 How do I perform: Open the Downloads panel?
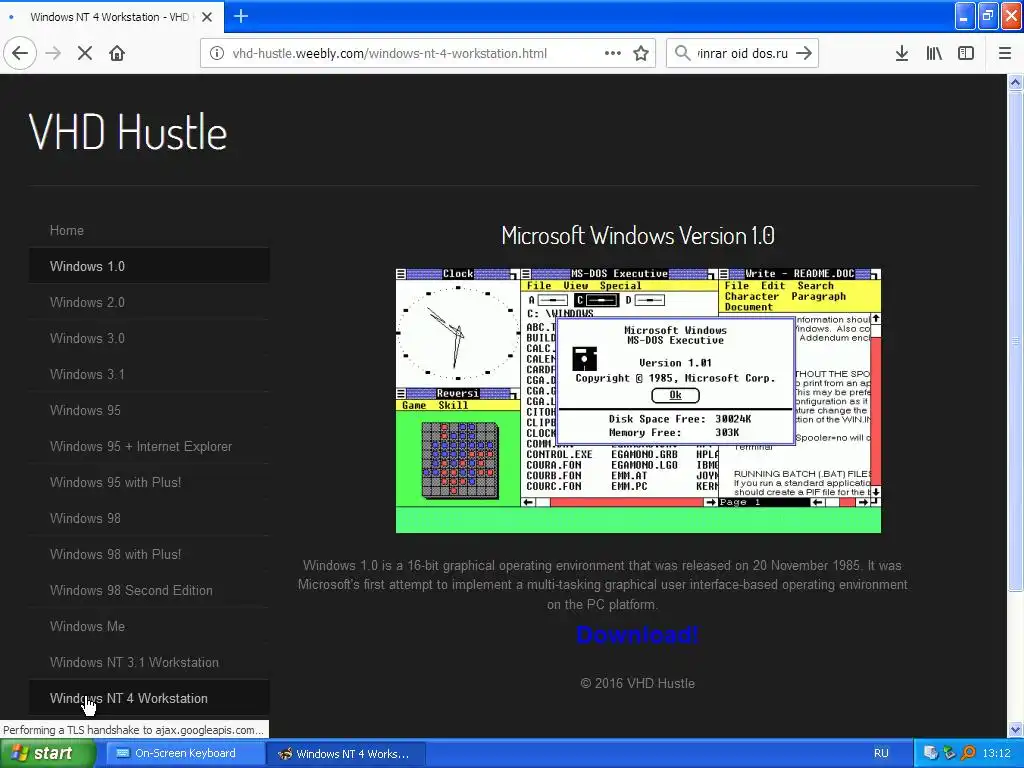[x=902, y=53]
